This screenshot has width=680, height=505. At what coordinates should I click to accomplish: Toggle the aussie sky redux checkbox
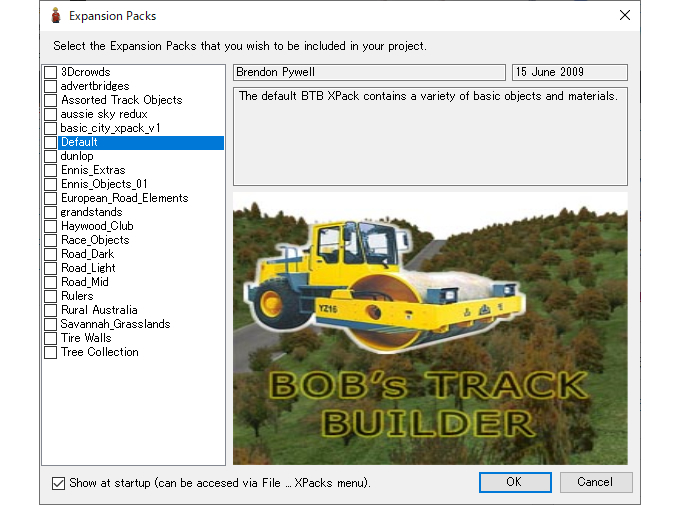point(50,114)
